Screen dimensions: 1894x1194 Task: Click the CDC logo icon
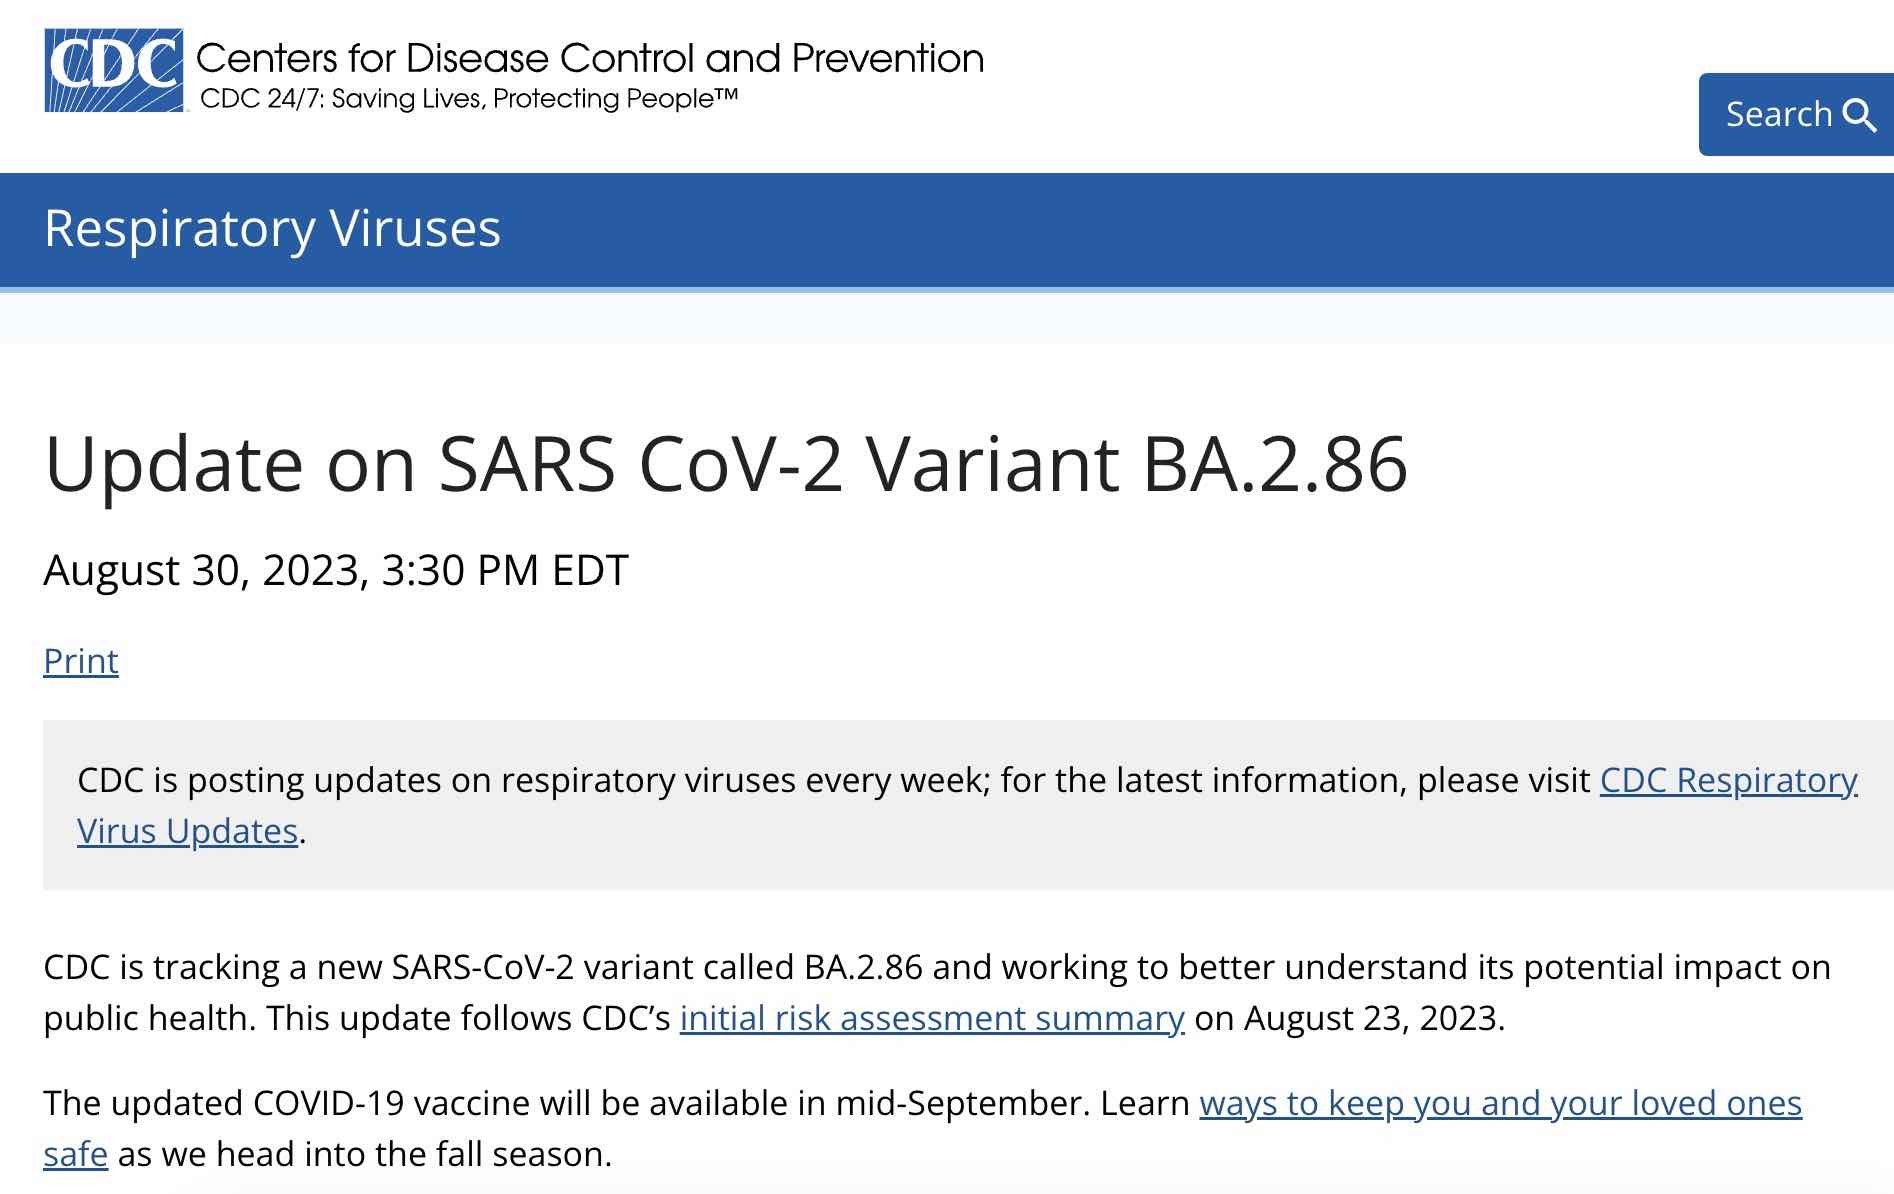point(114,70)
